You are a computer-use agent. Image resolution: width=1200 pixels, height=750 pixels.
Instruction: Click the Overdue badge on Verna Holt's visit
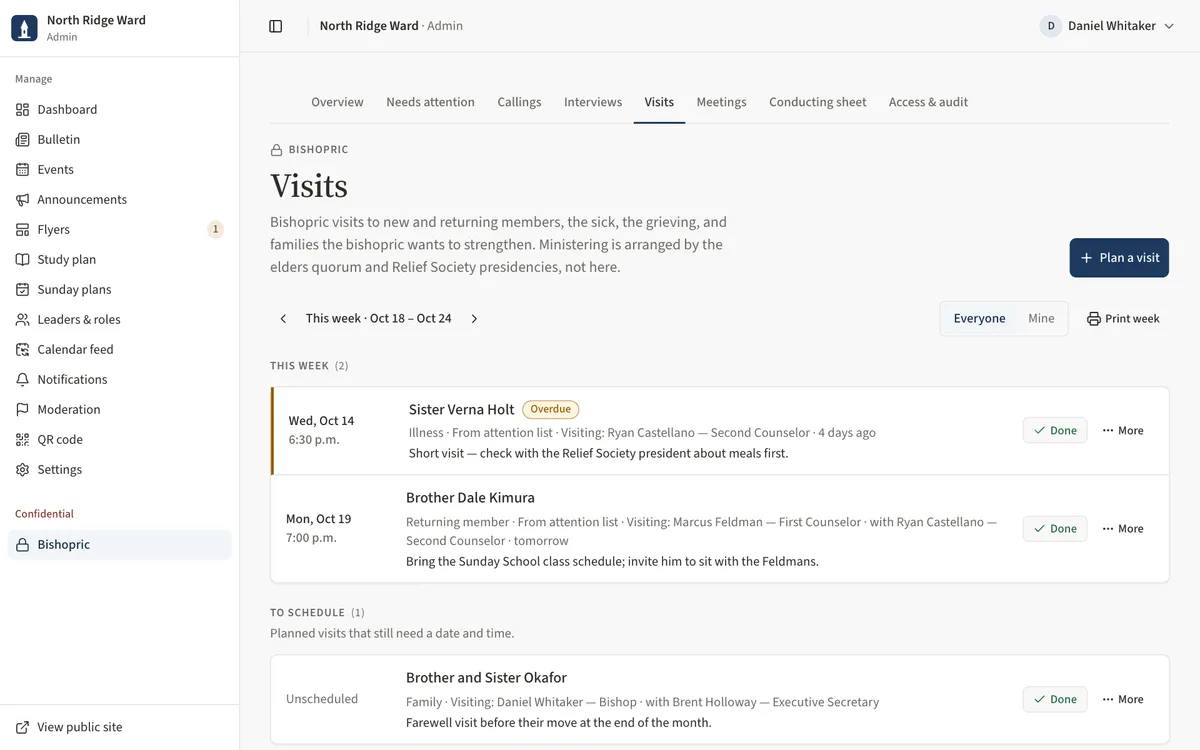[x=550, y=409]
